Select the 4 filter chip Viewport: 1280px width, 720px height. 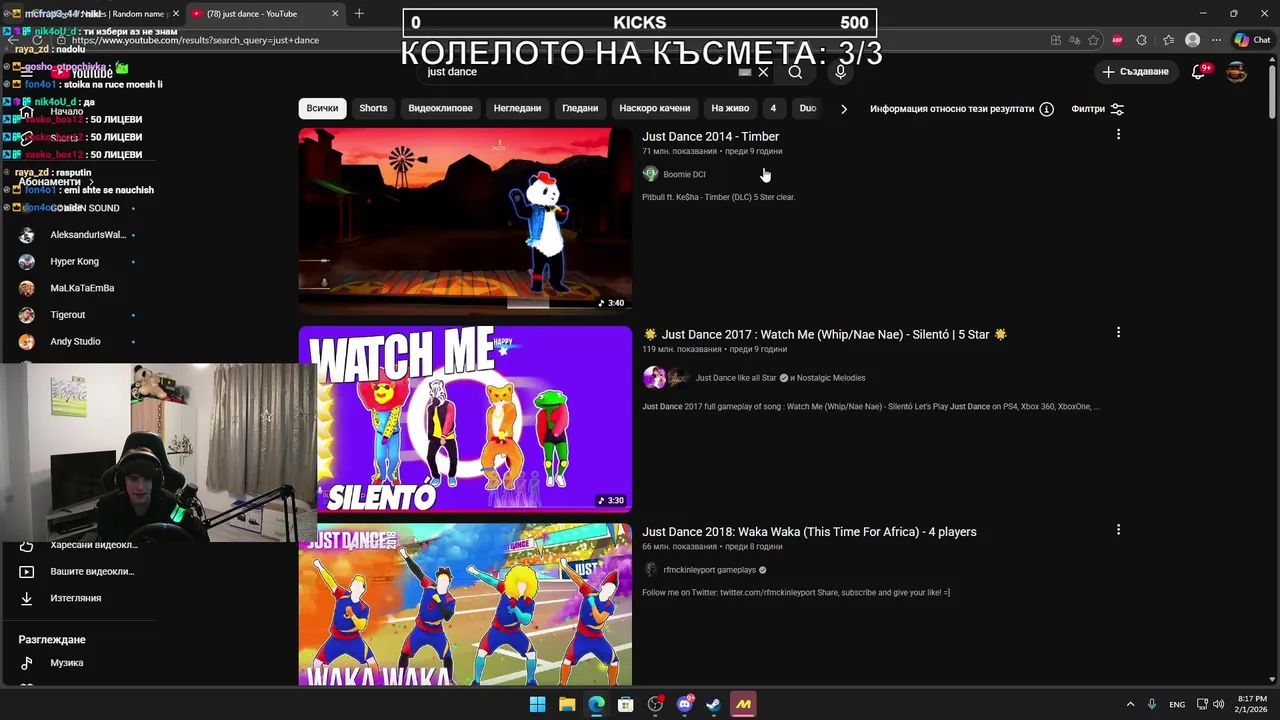pos(773,108)
